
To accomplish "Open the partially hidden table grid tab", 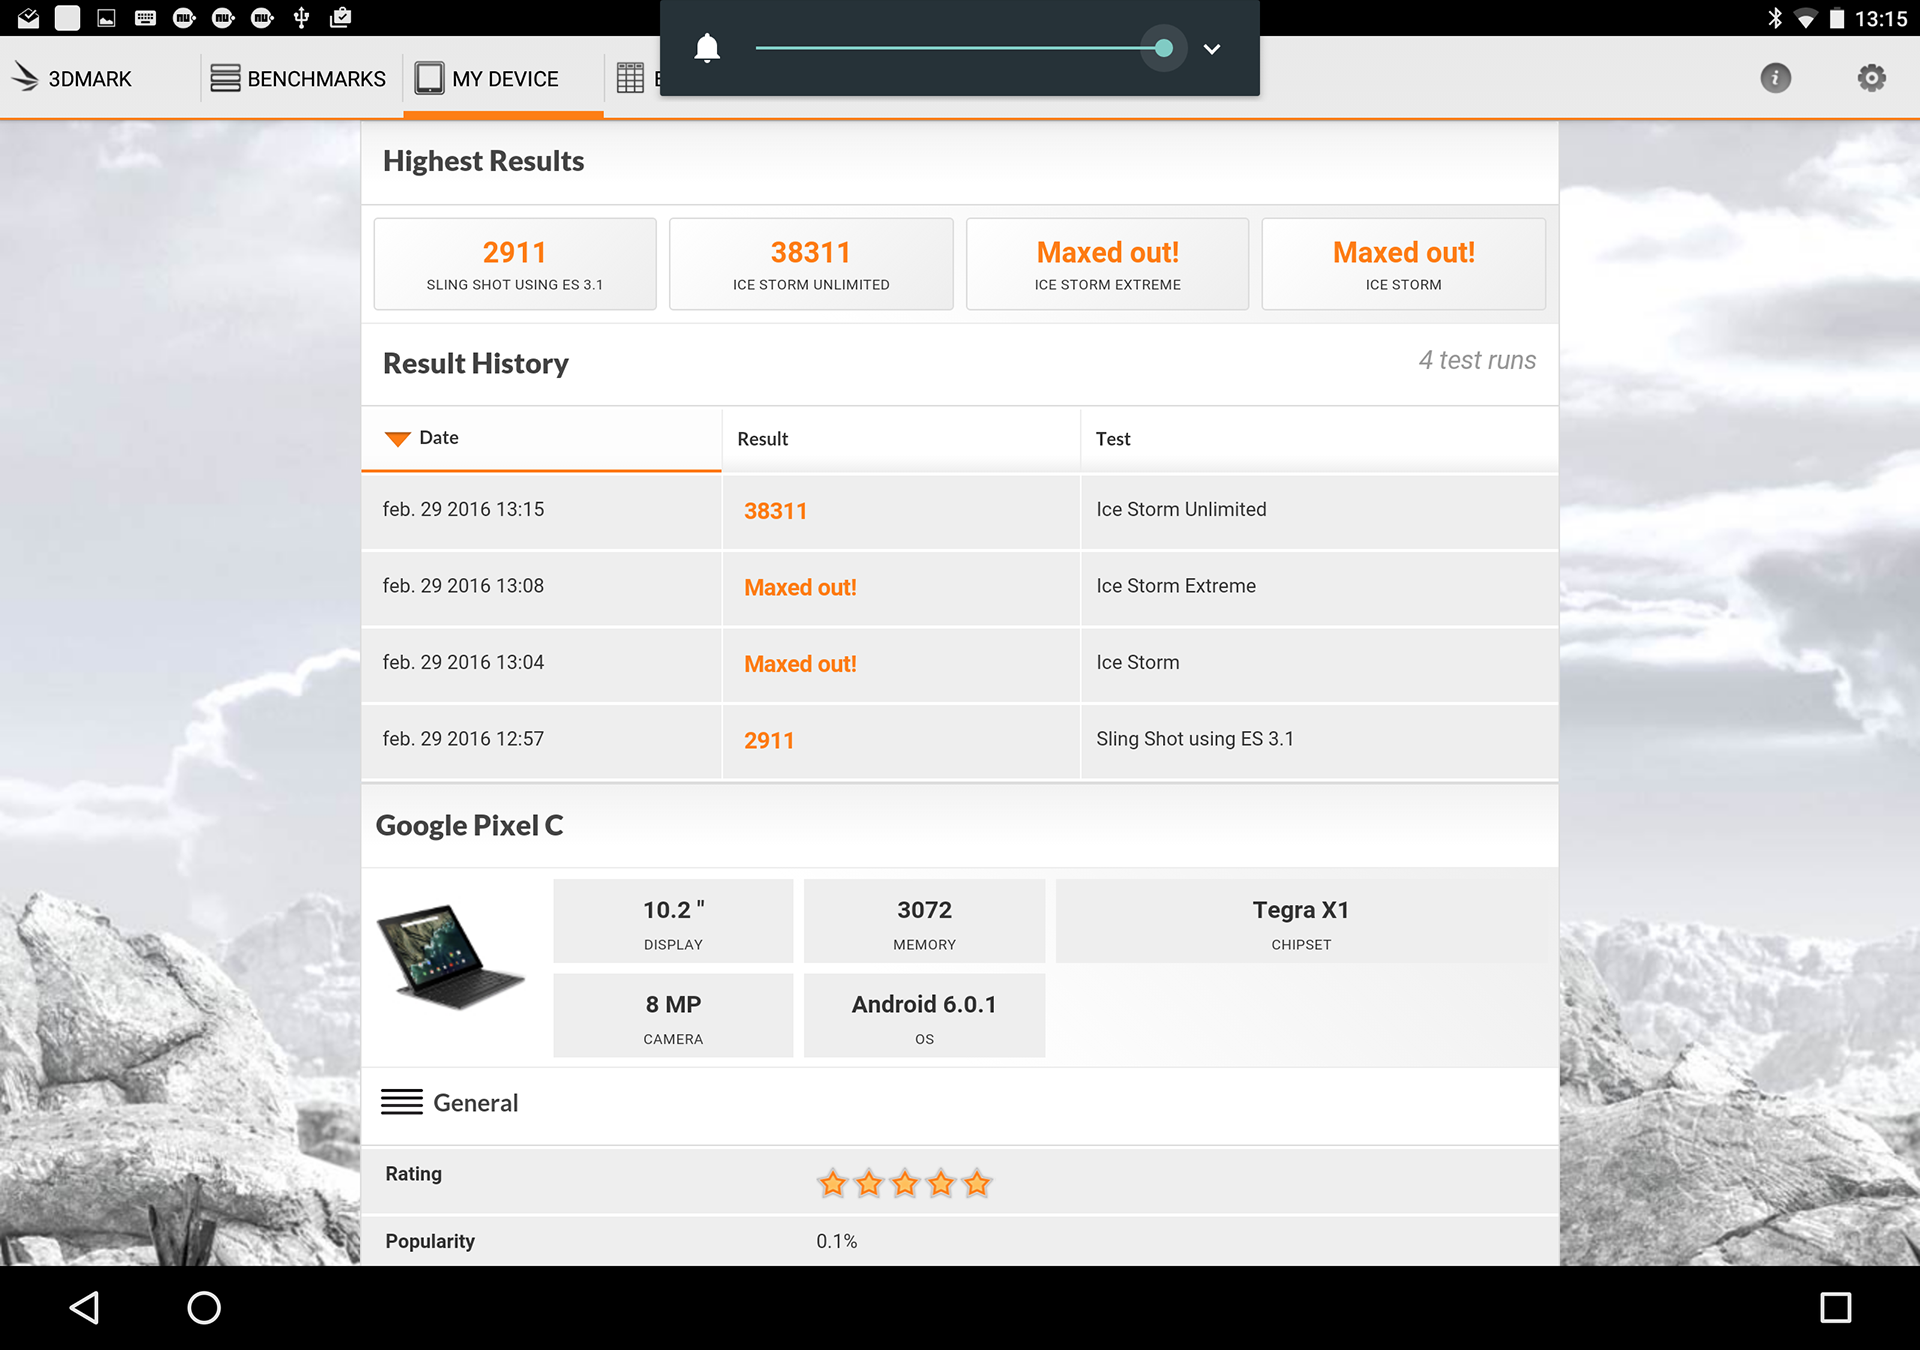I will pos(631,78).
